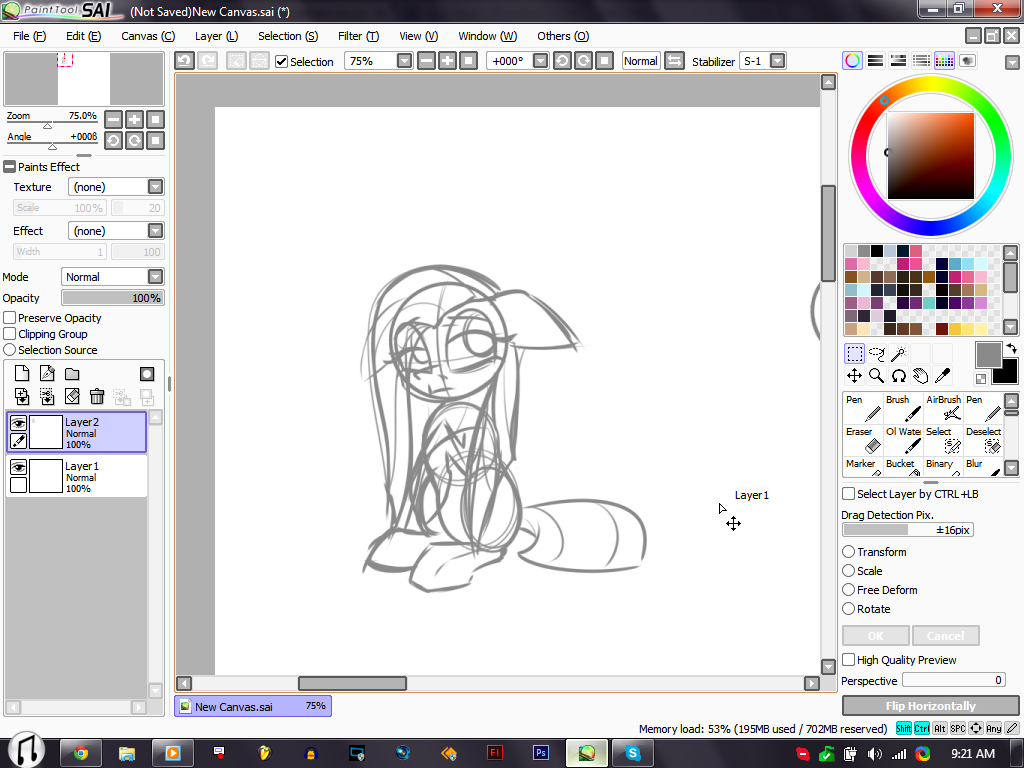Click the Flip Horizontally button
The height and width of the screenshot is (768, 1024).
point(930,706)
